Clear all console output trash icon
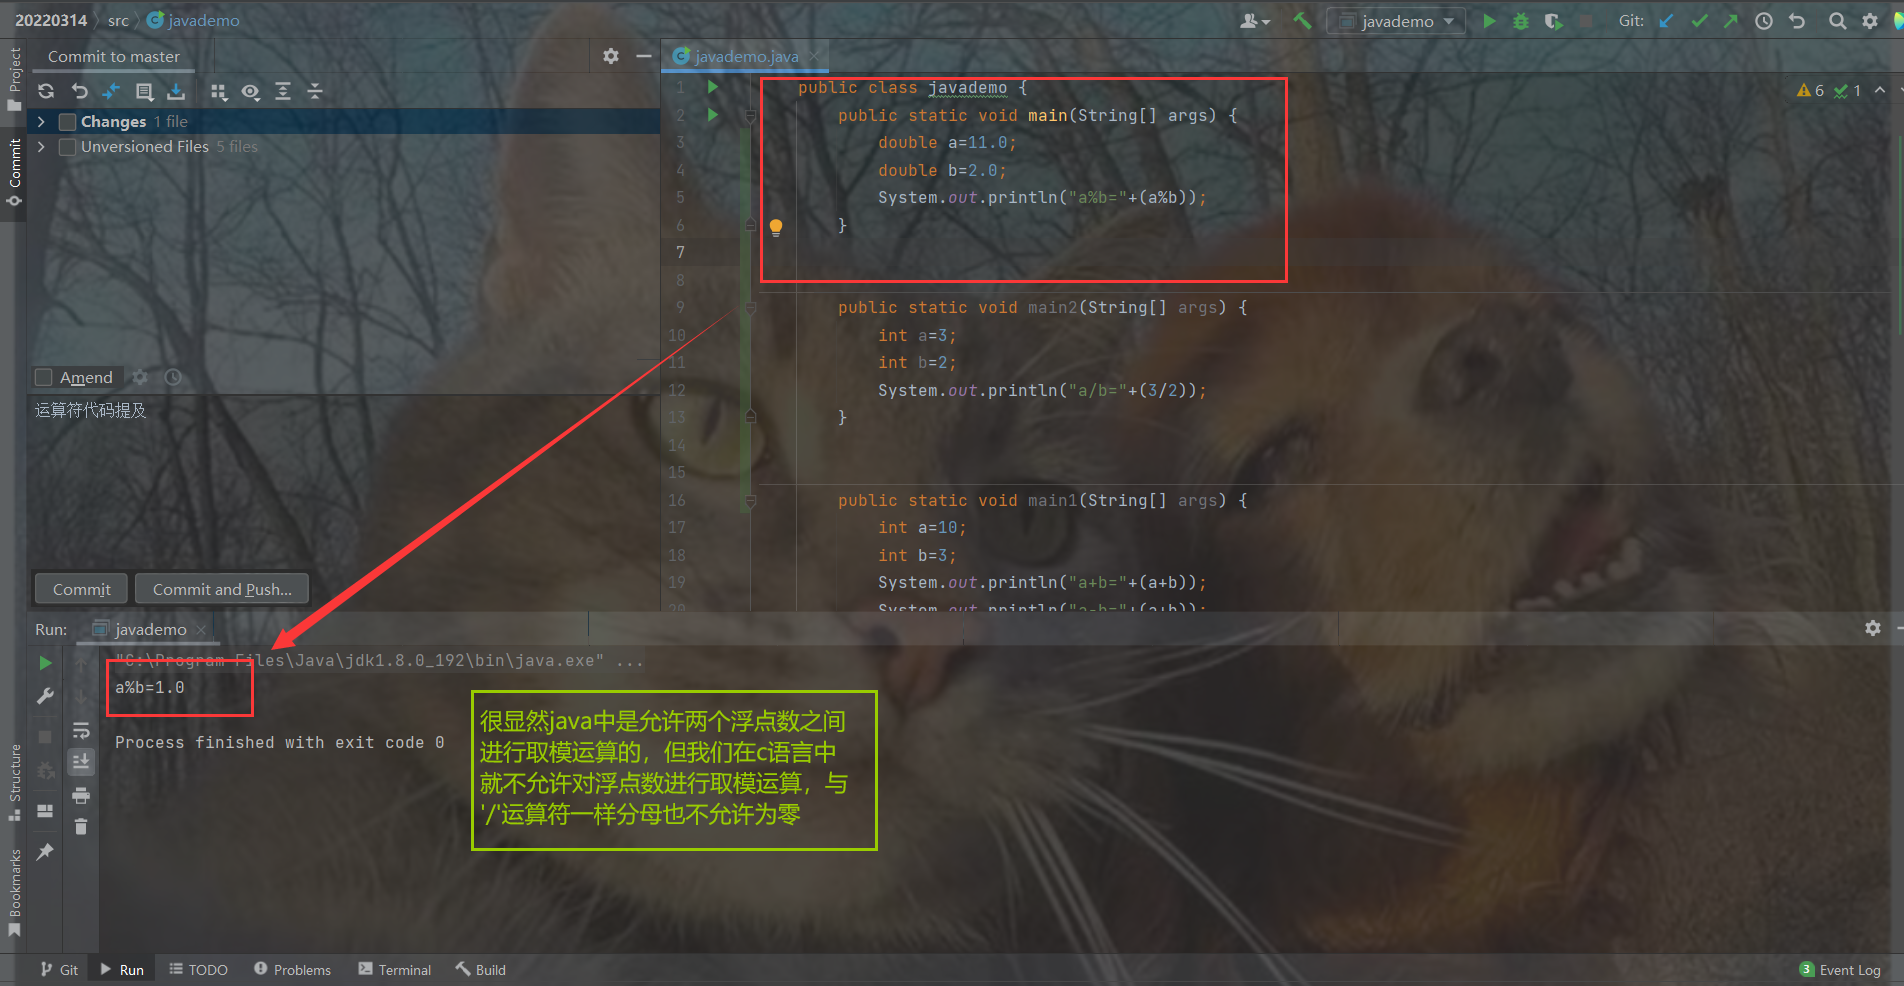 click(81, 827)
